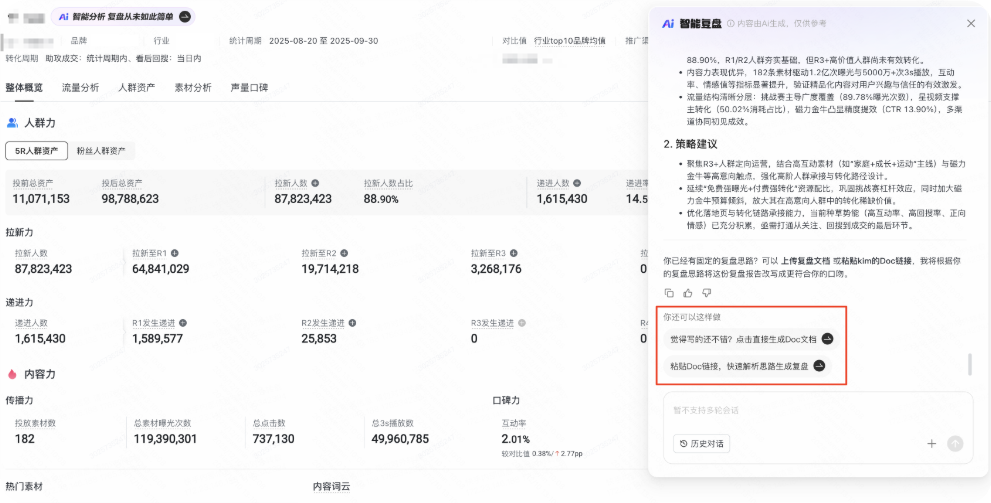Open the 统计周期 date range 2025-08-20 至 2025-09-30
Screen dimensions: 991x503
click(x=323, y=41)
